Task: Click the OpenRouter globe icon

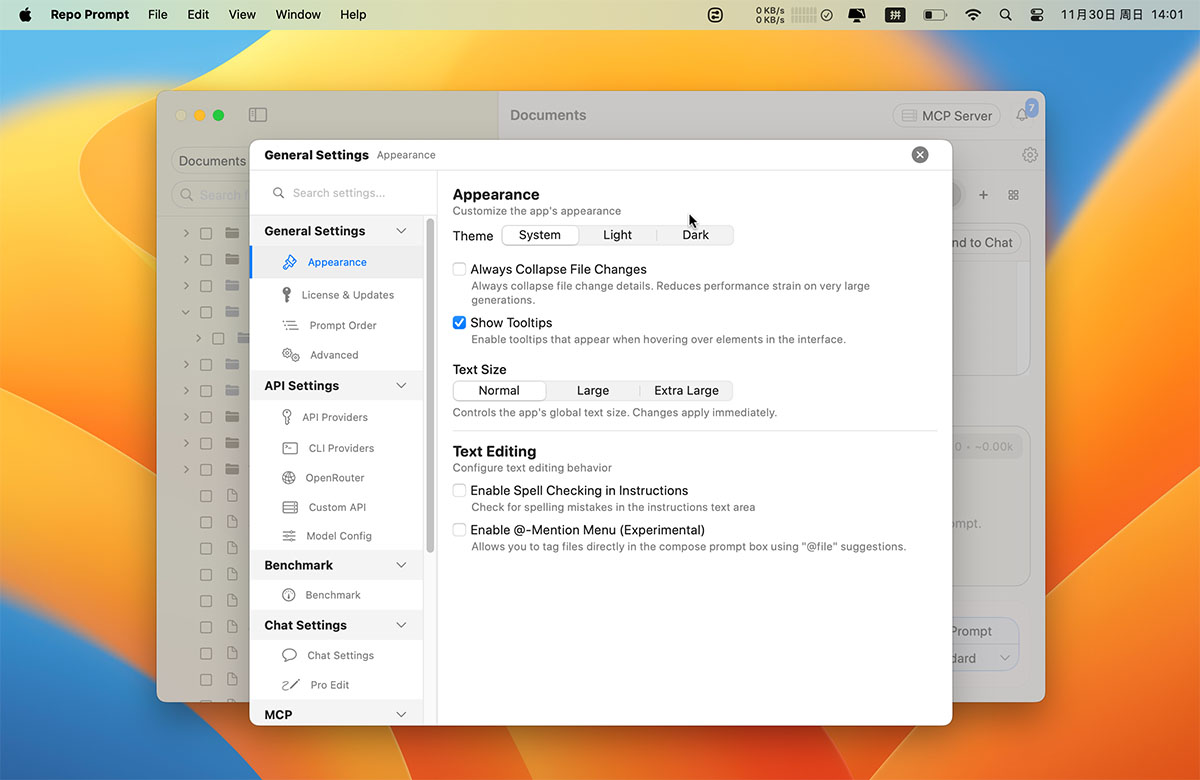Action: (x=289, y=478)
